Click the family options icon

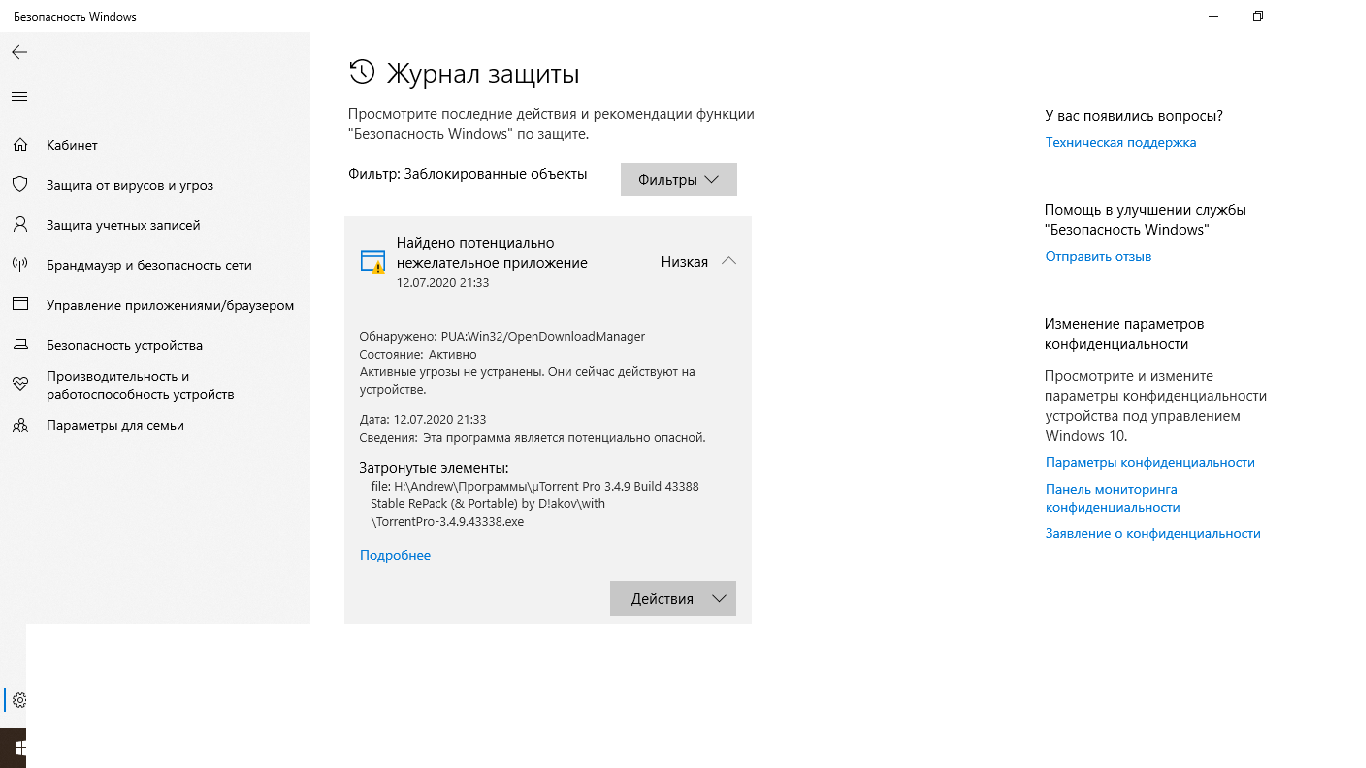click(x=20, y=425)
